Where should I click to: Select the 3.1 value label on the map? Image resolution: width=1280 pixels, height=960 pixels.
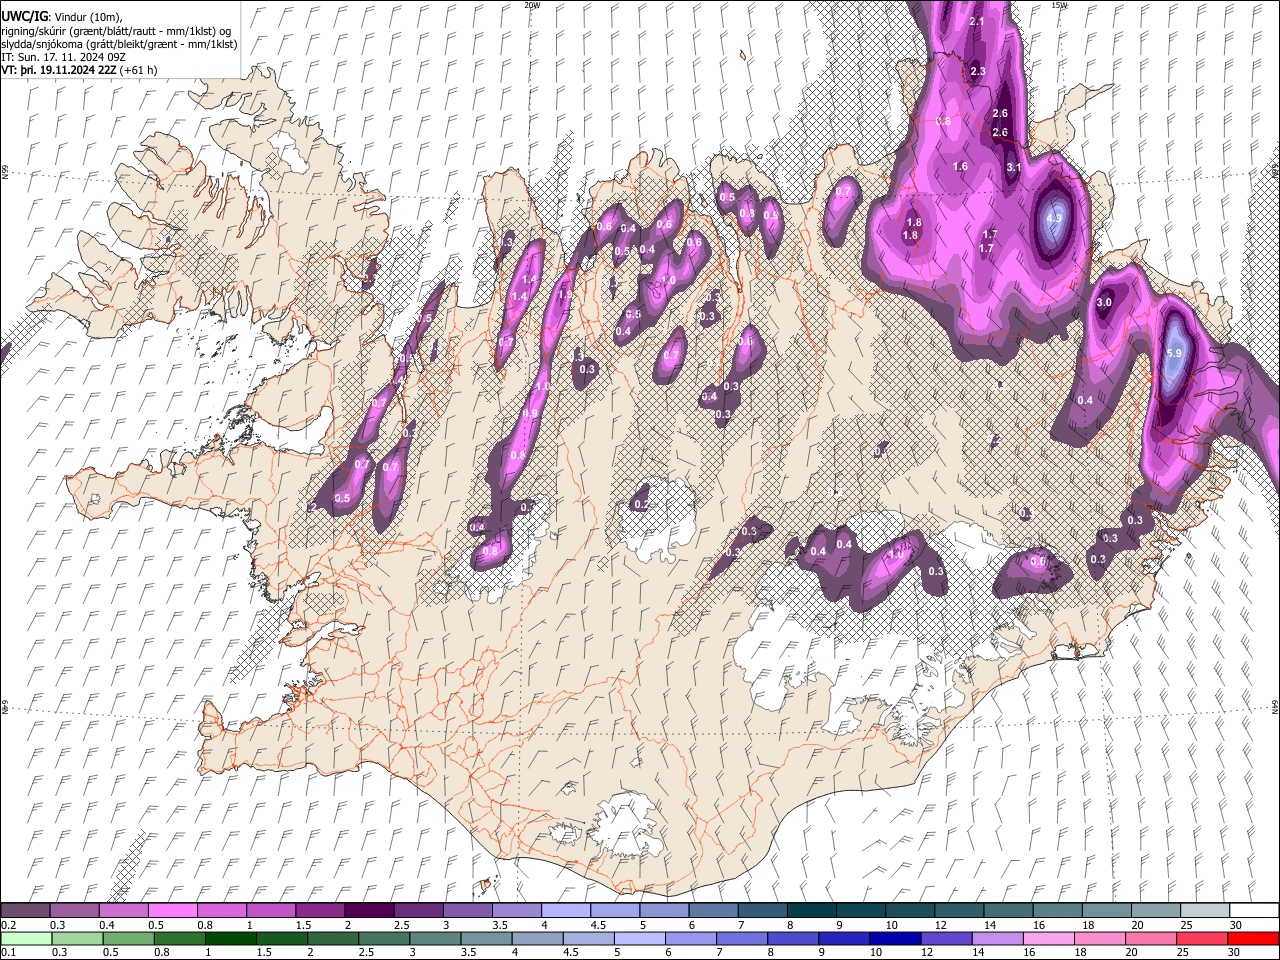click(1013, 167)
